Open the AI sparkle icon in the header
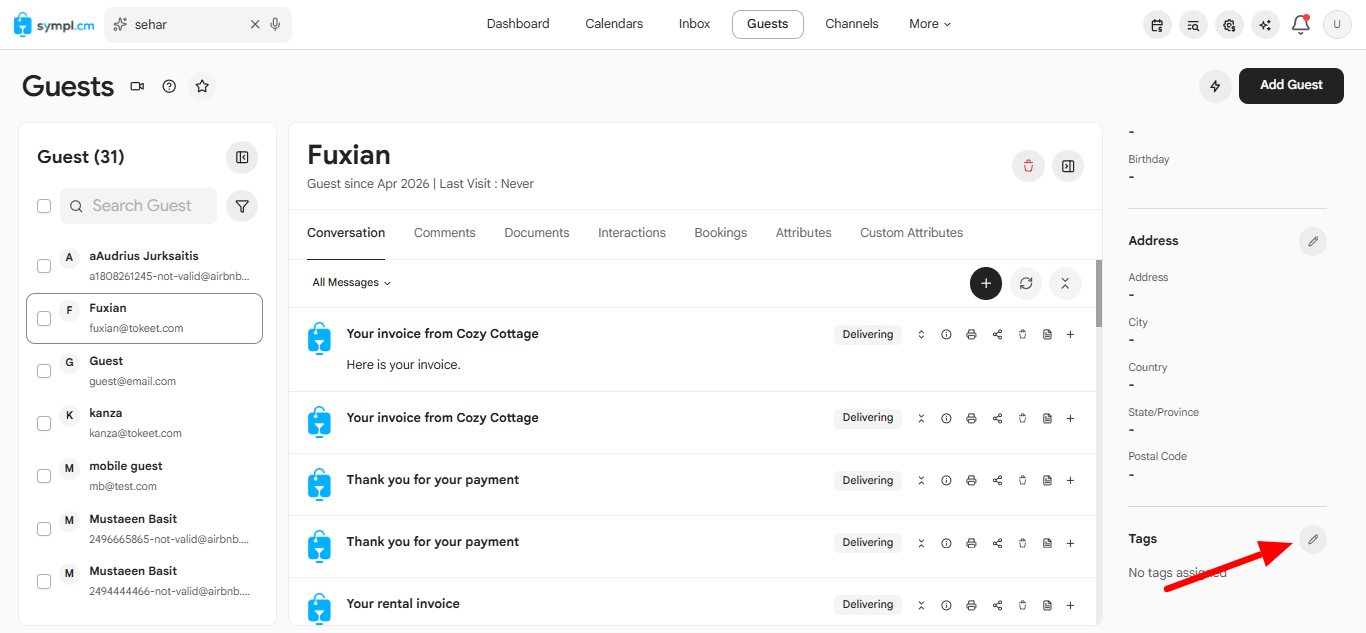Screen dimensions: 1366x633 point(1265,25)
